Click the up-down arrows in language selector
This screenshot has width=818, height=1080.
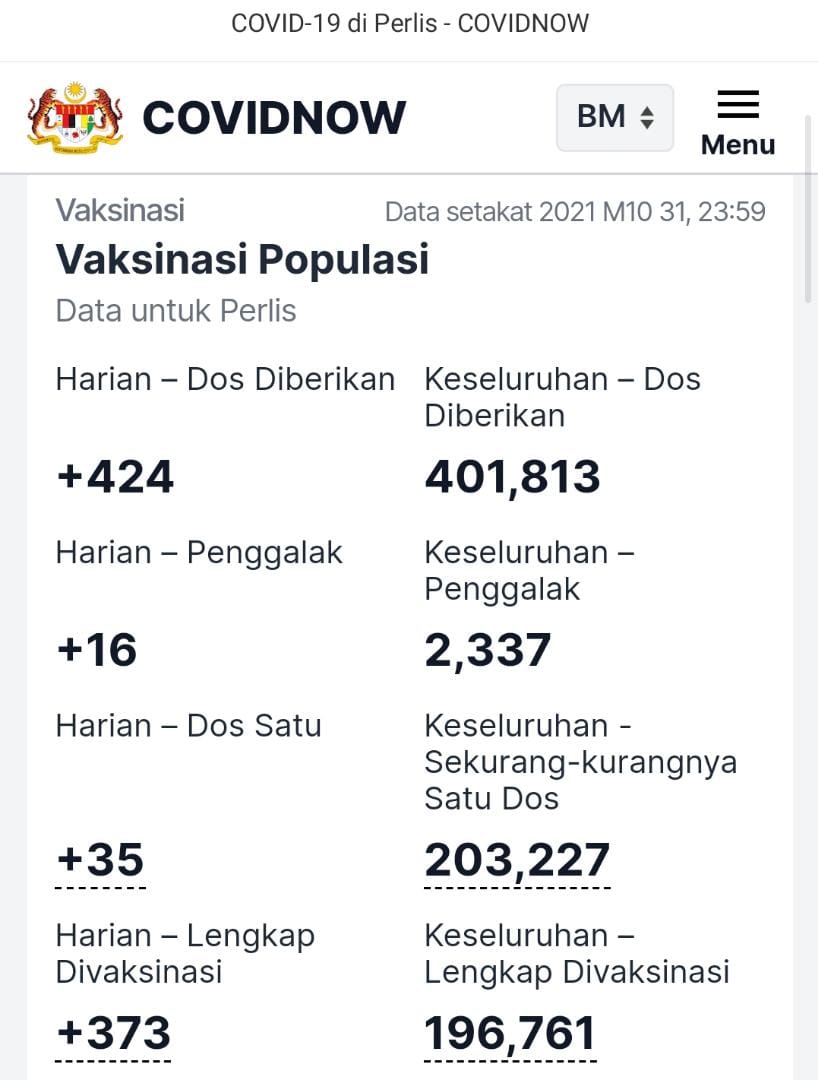point(647,117)
